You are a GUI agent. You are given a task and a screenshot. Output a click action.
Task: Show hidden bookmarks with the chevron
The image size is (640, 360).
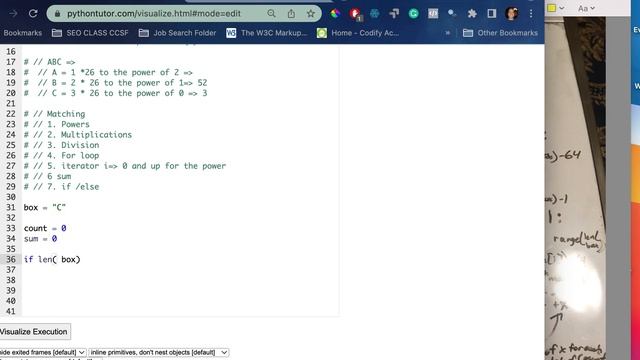click(448, 33)
